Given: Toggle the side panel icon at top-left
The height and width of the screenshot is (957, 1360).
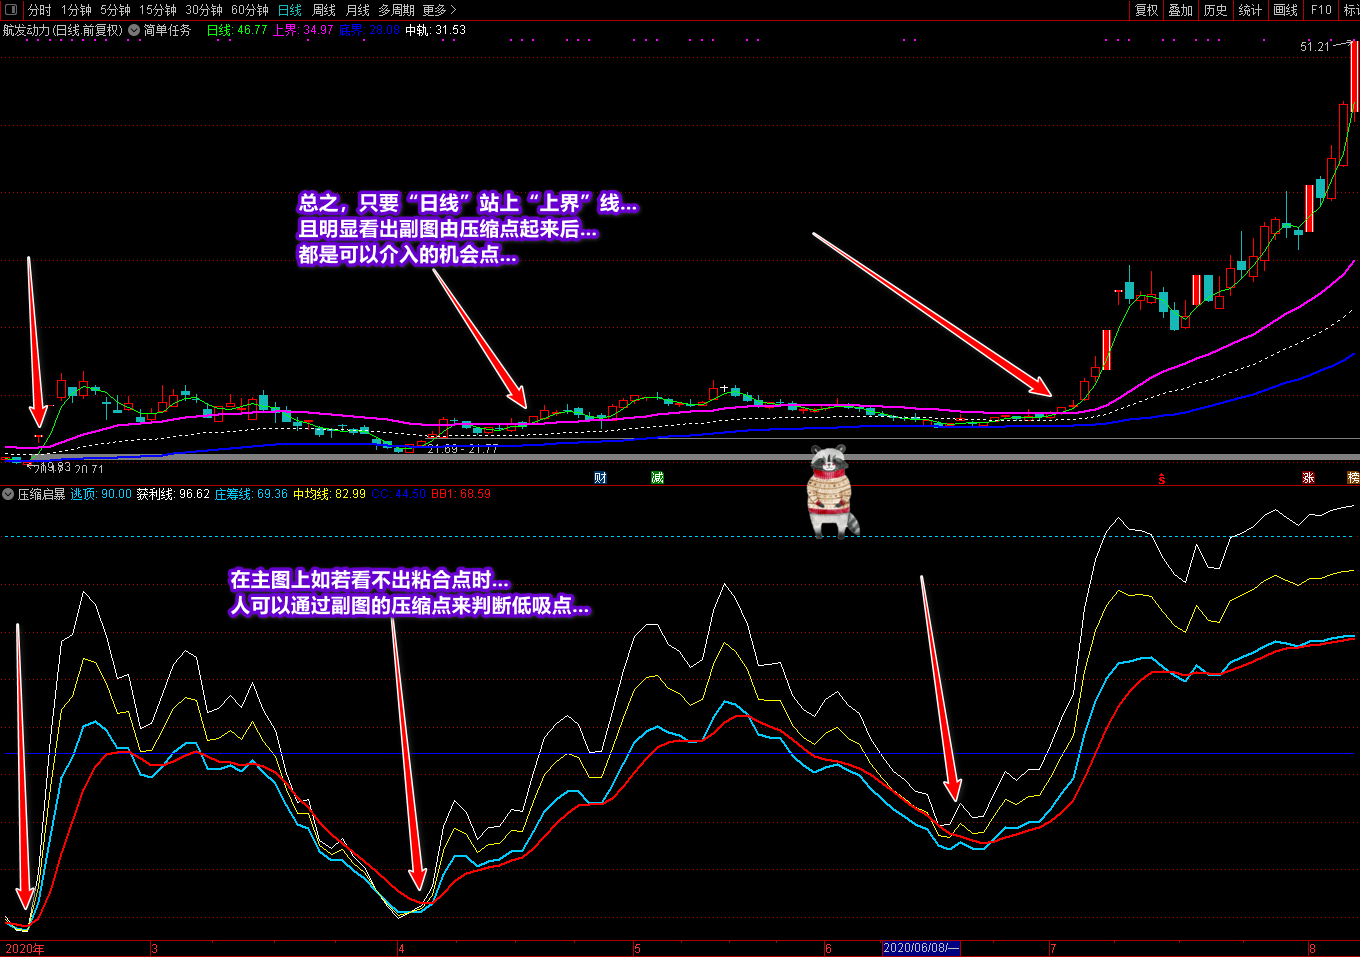Looking at the screenshot, I should tap(11, 10).
